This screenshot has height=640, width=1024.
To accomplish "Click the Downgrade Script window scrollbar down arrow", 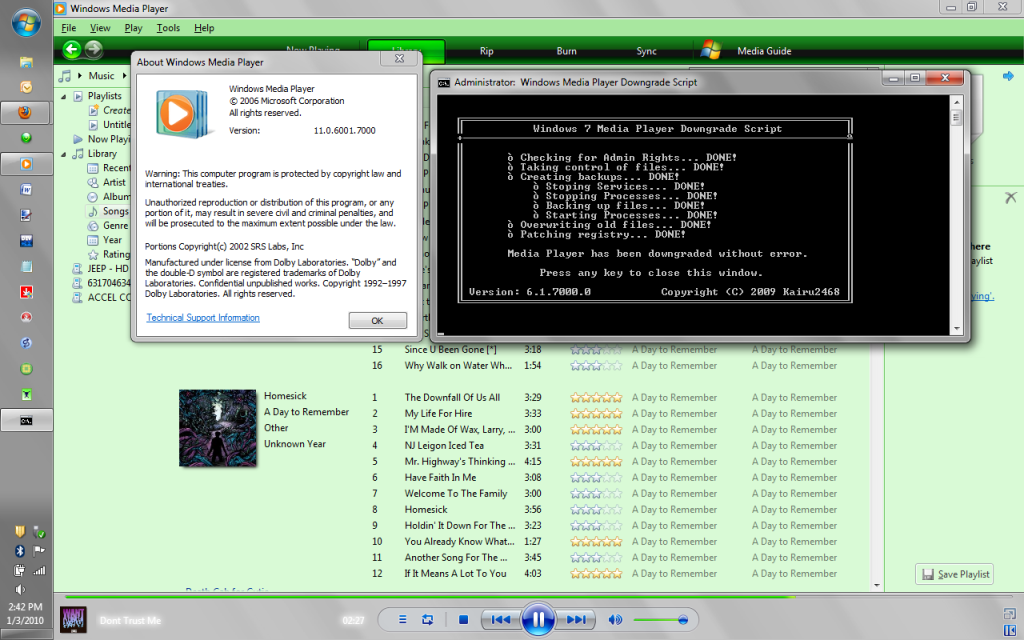I will click(957, 328).
